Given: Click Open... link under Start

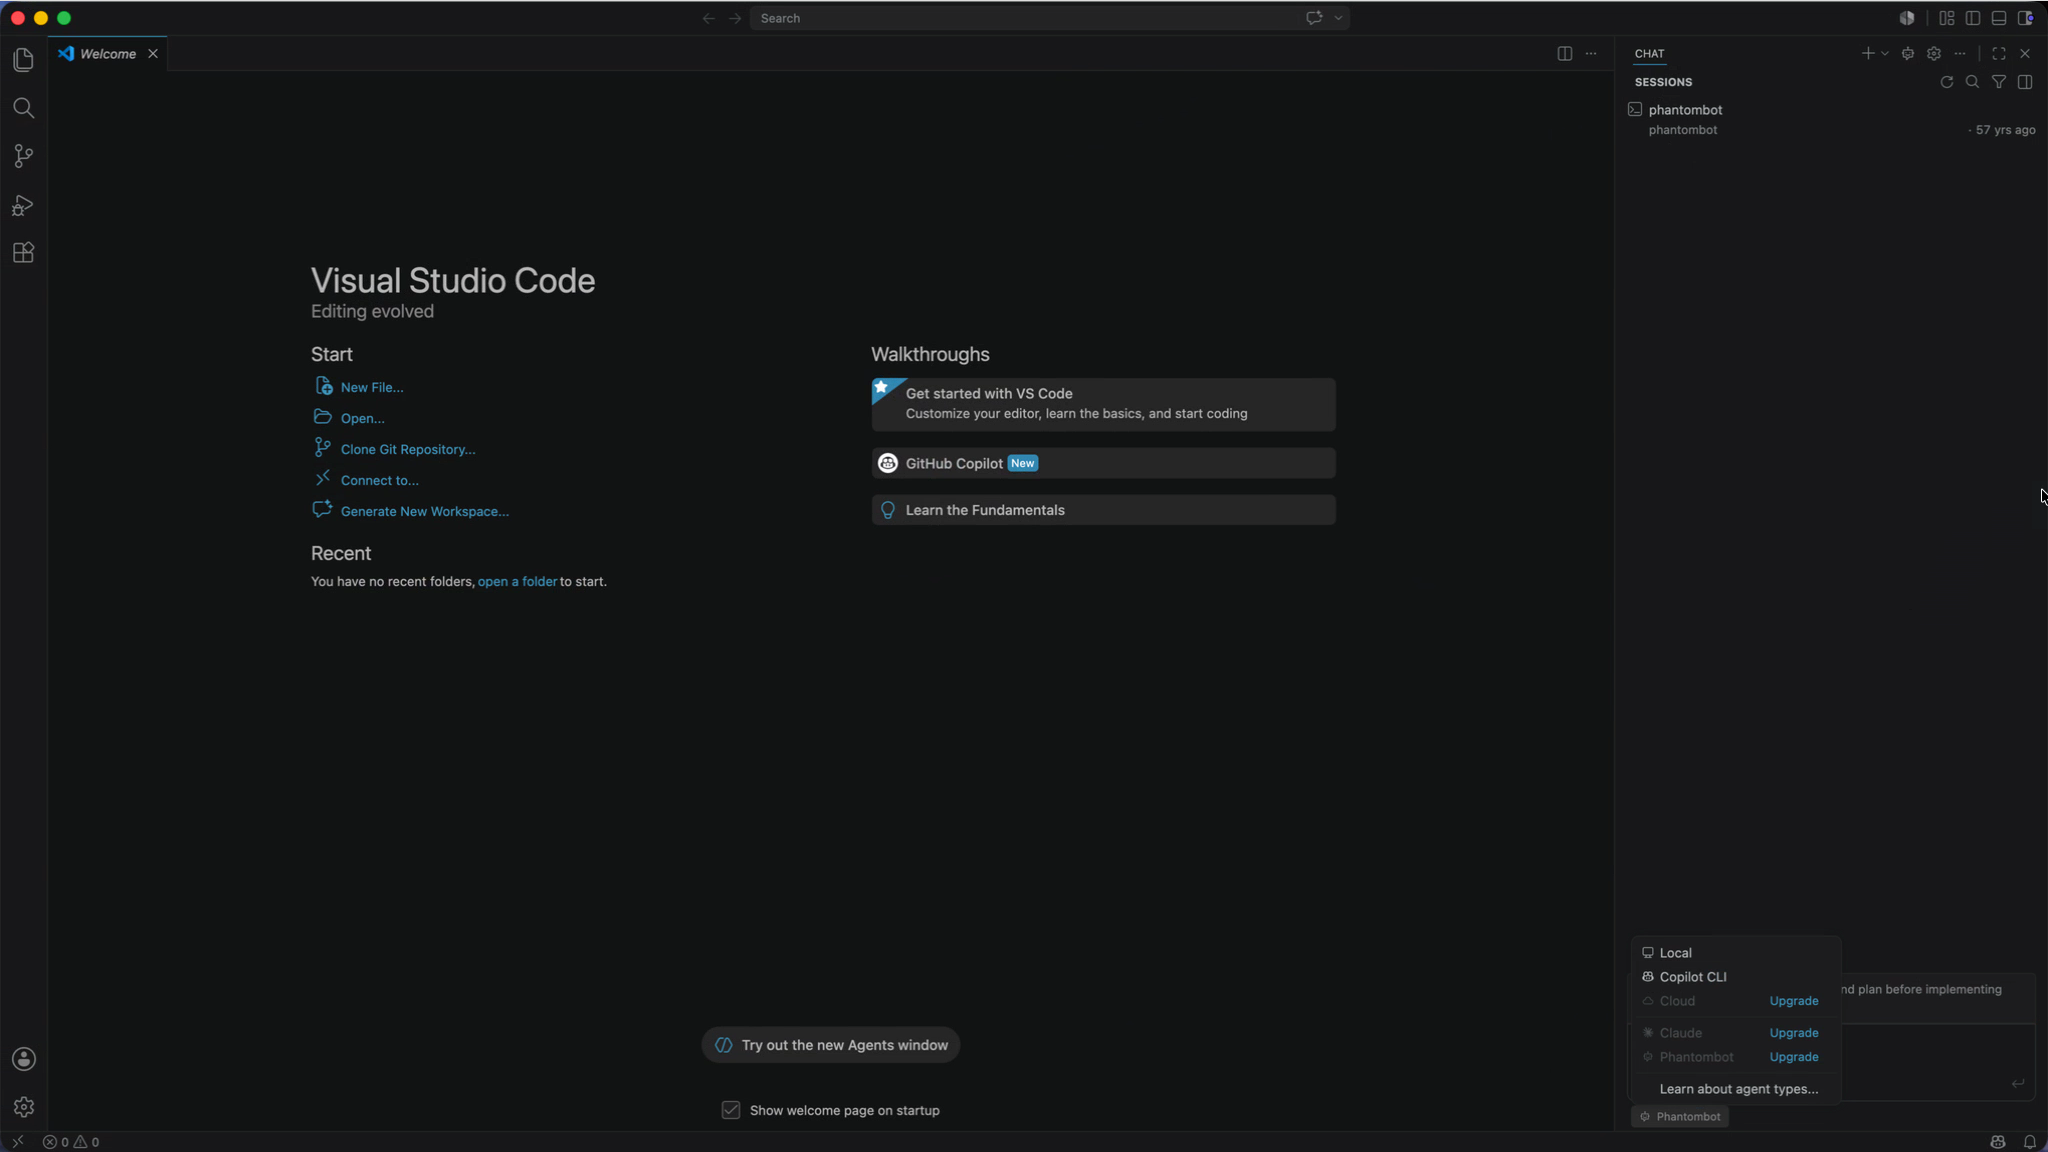Looking at the screenshot, I should [x=362, y=418].
